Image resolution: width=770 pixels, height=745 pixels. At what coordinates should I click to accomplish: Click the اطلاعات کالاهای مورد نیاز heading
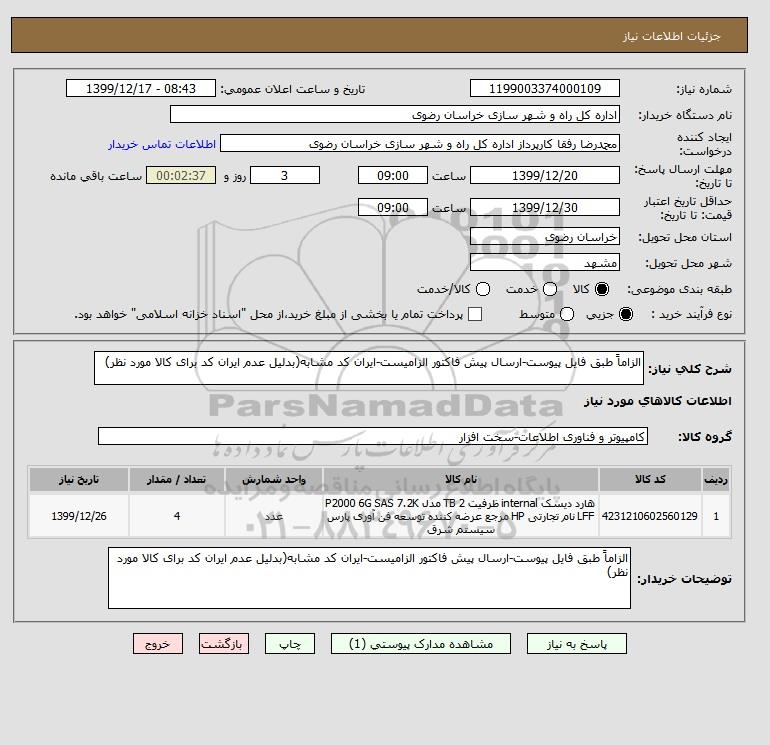(658, 401)
